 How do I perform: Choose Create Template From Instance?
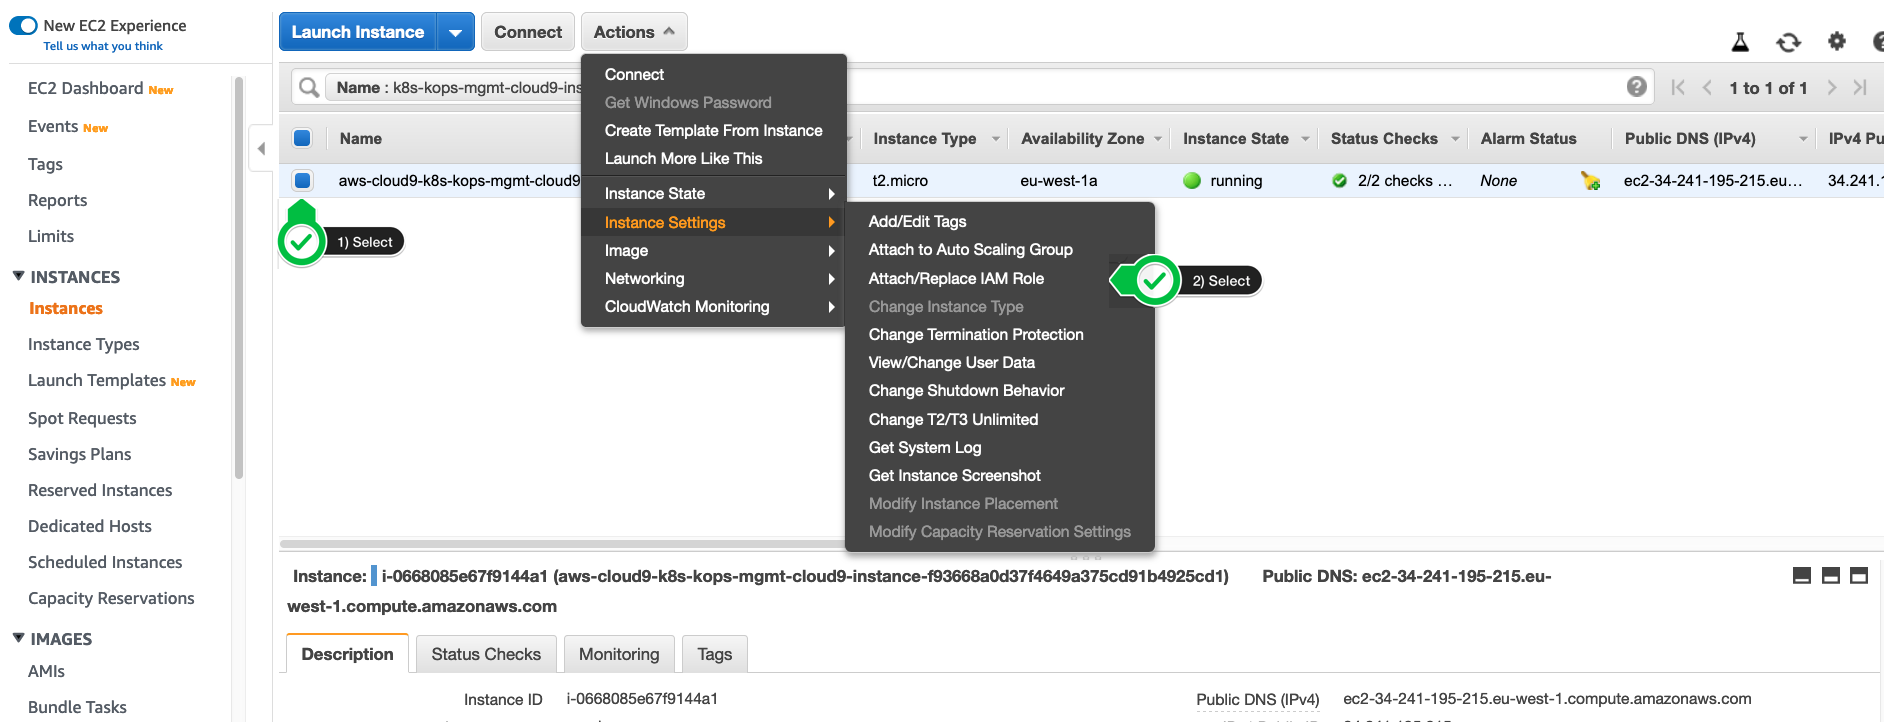click(714, 131)
